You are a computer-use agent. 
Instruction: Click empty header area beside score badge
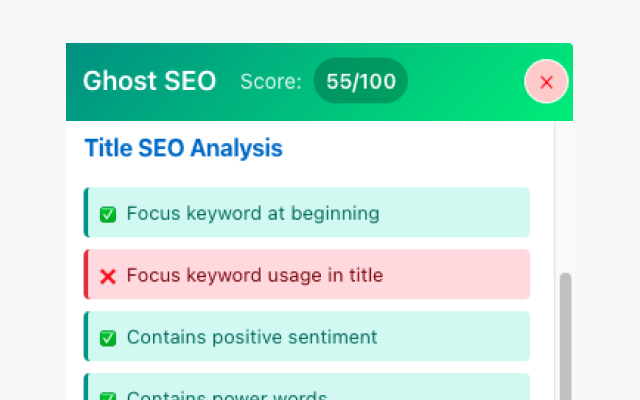[x=465, y=82]
